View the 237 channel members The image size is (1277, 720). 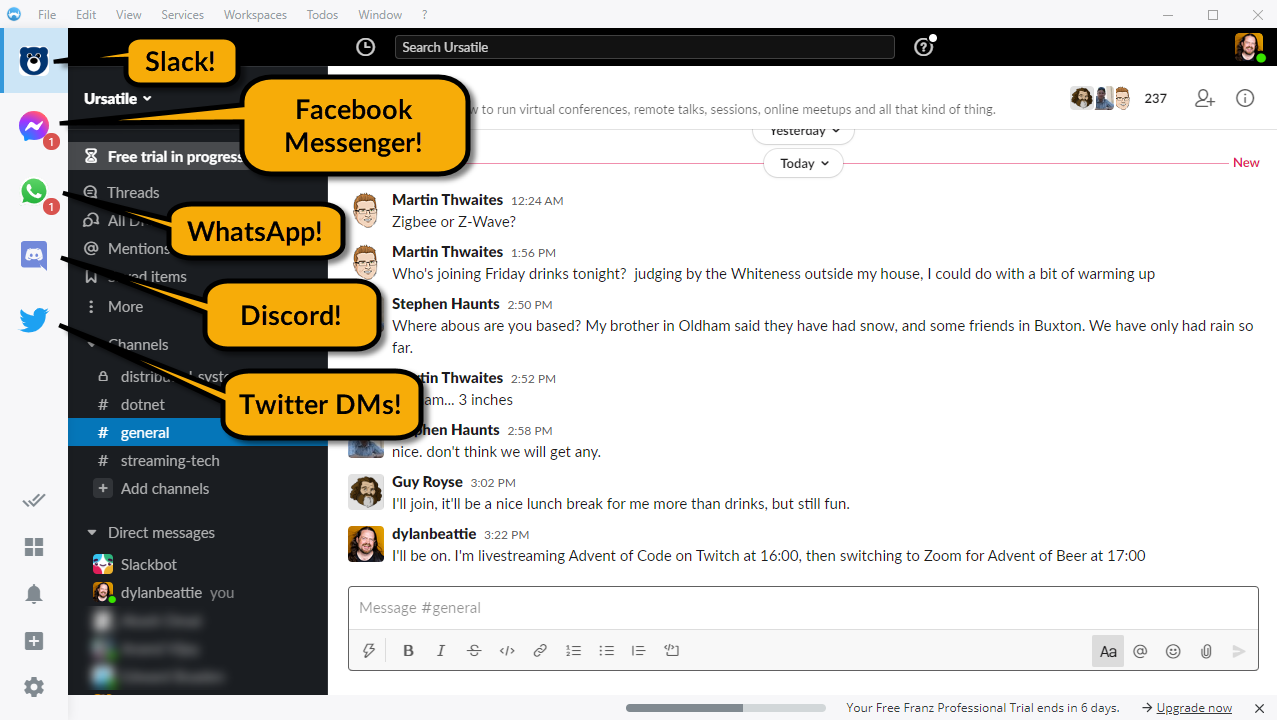pos(1118,98)
